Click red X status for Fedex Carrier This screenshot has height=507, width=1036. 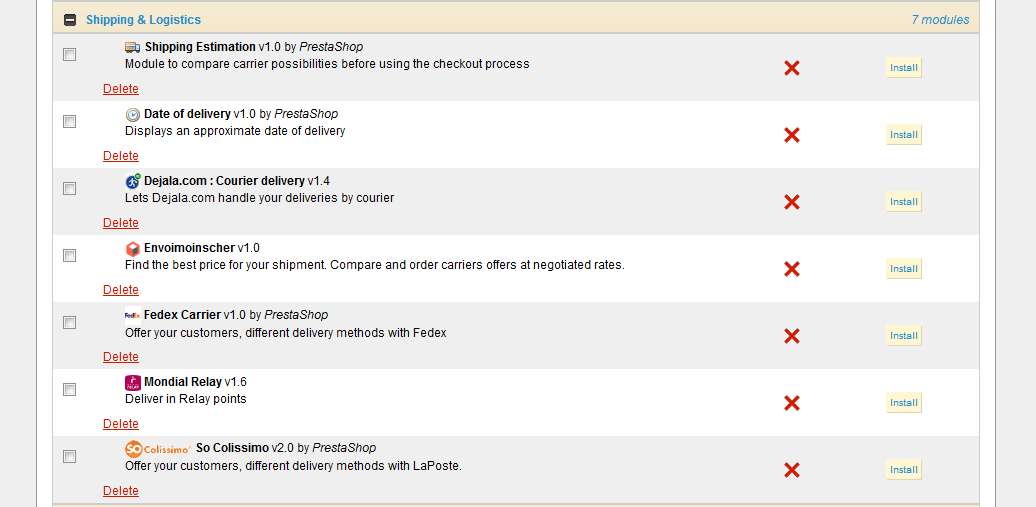792,336
